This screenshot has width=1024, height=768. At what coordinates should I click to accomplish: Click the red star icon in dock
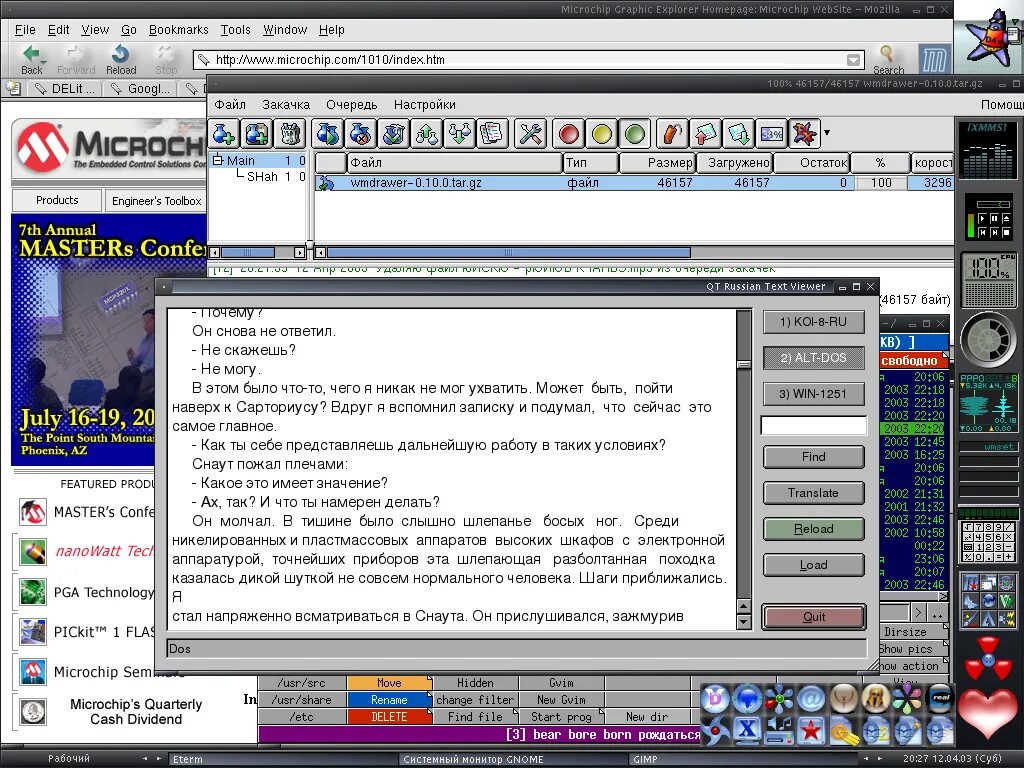coord(811,729)
